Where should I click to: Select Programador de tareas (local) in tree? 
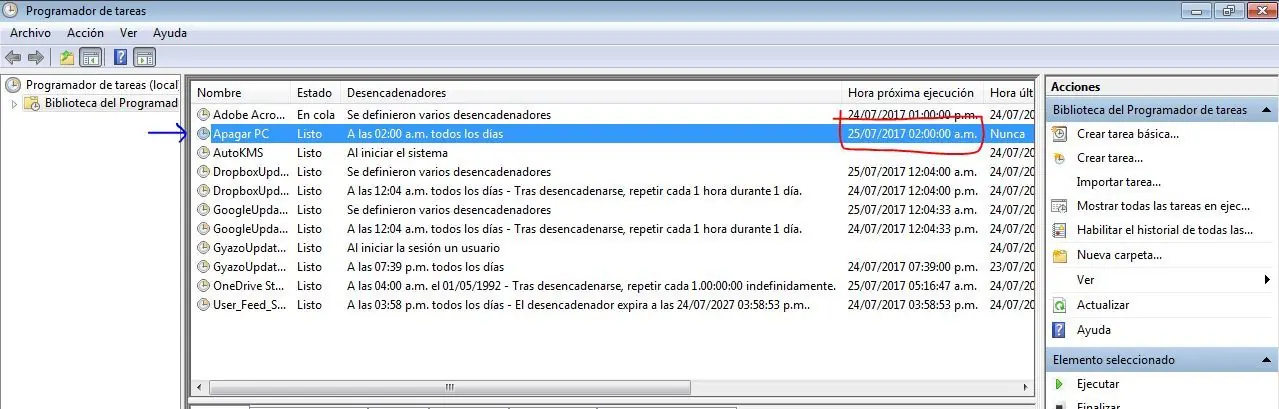pyautogui.click(x=101, y=85)
